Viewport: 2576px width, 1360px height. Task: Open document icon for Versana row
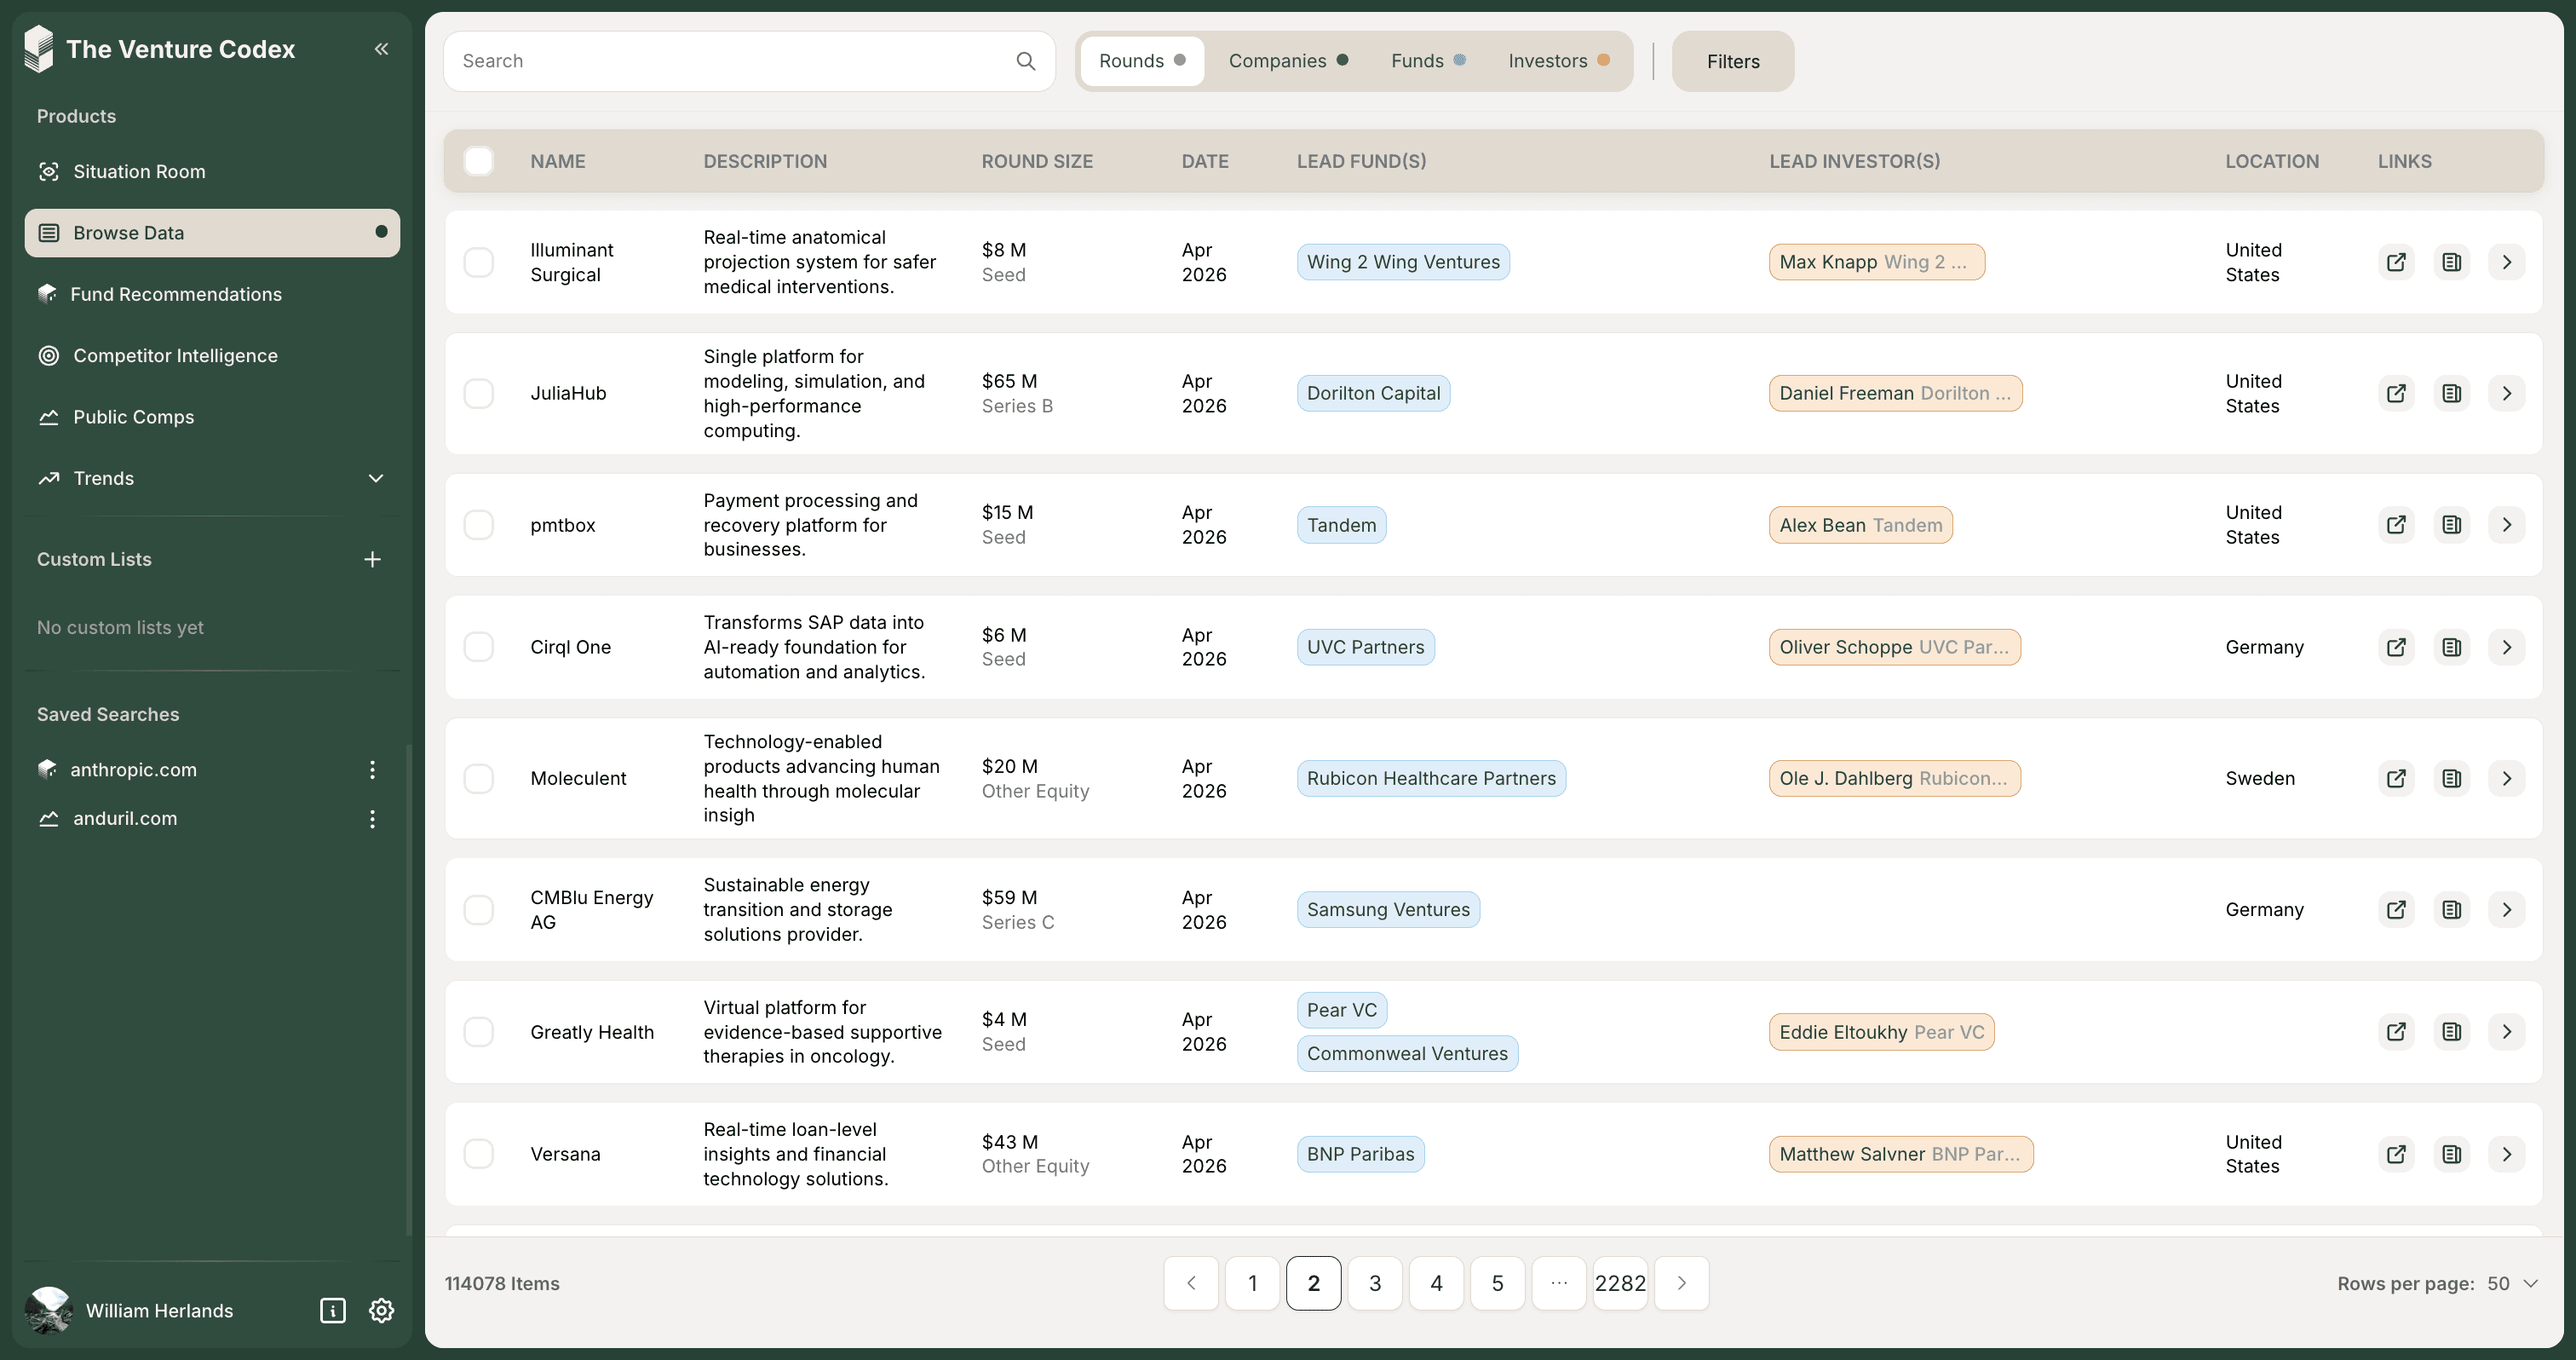(x=2451, y=1154)
